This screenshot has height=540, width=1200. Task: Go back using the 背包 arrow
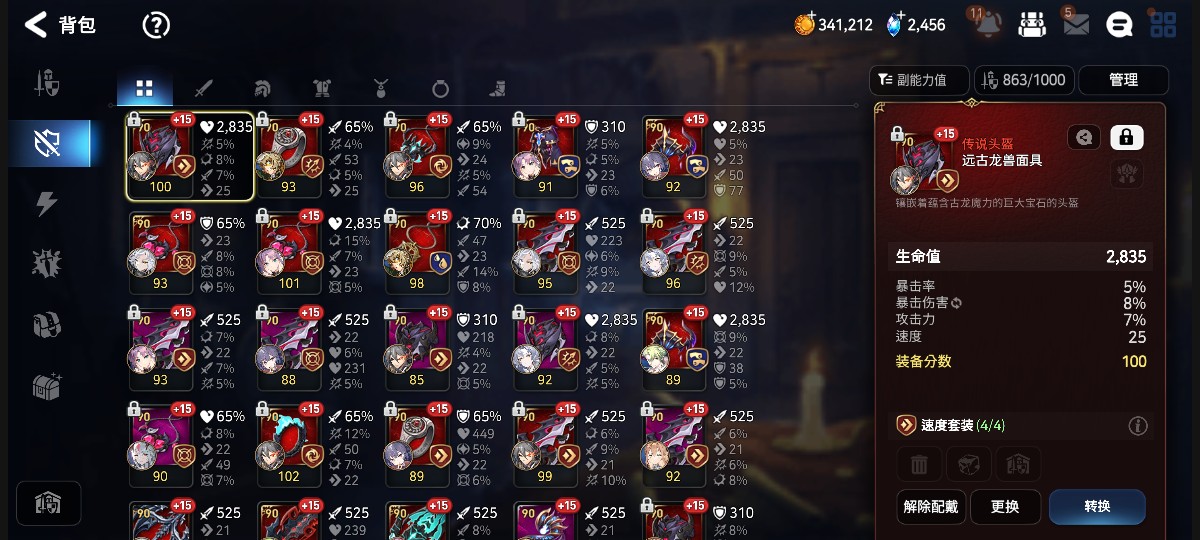coord(36,25)
